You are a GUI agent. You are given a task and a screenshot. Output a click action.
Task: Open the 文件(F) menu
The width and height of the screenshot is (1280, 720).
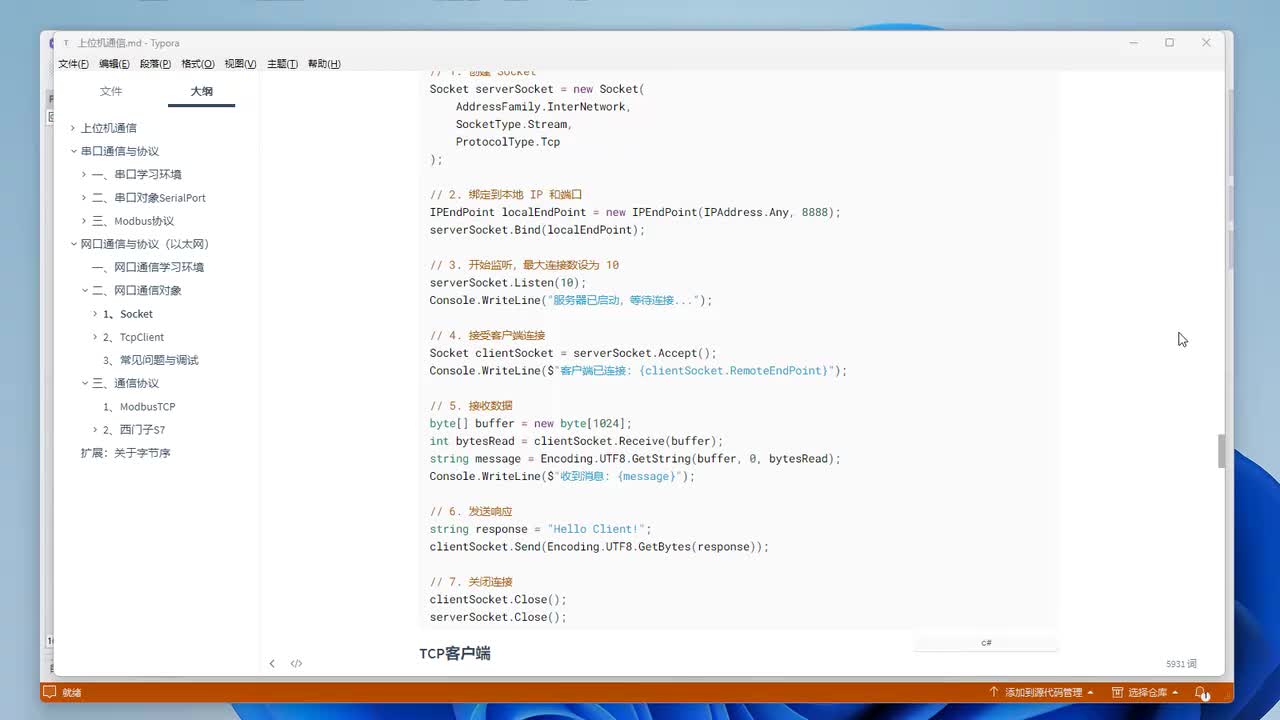coord(73,64)
